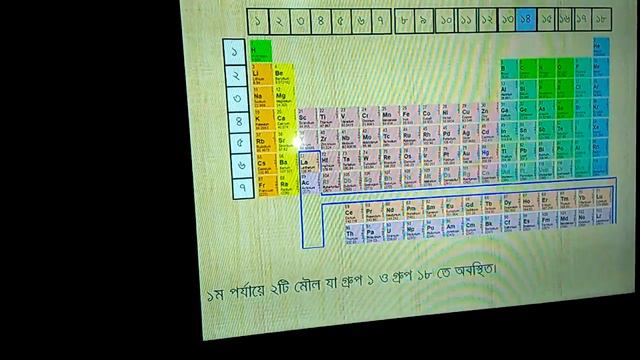Choose the Aluminium (Al) element cell

(x=509, y=90)
